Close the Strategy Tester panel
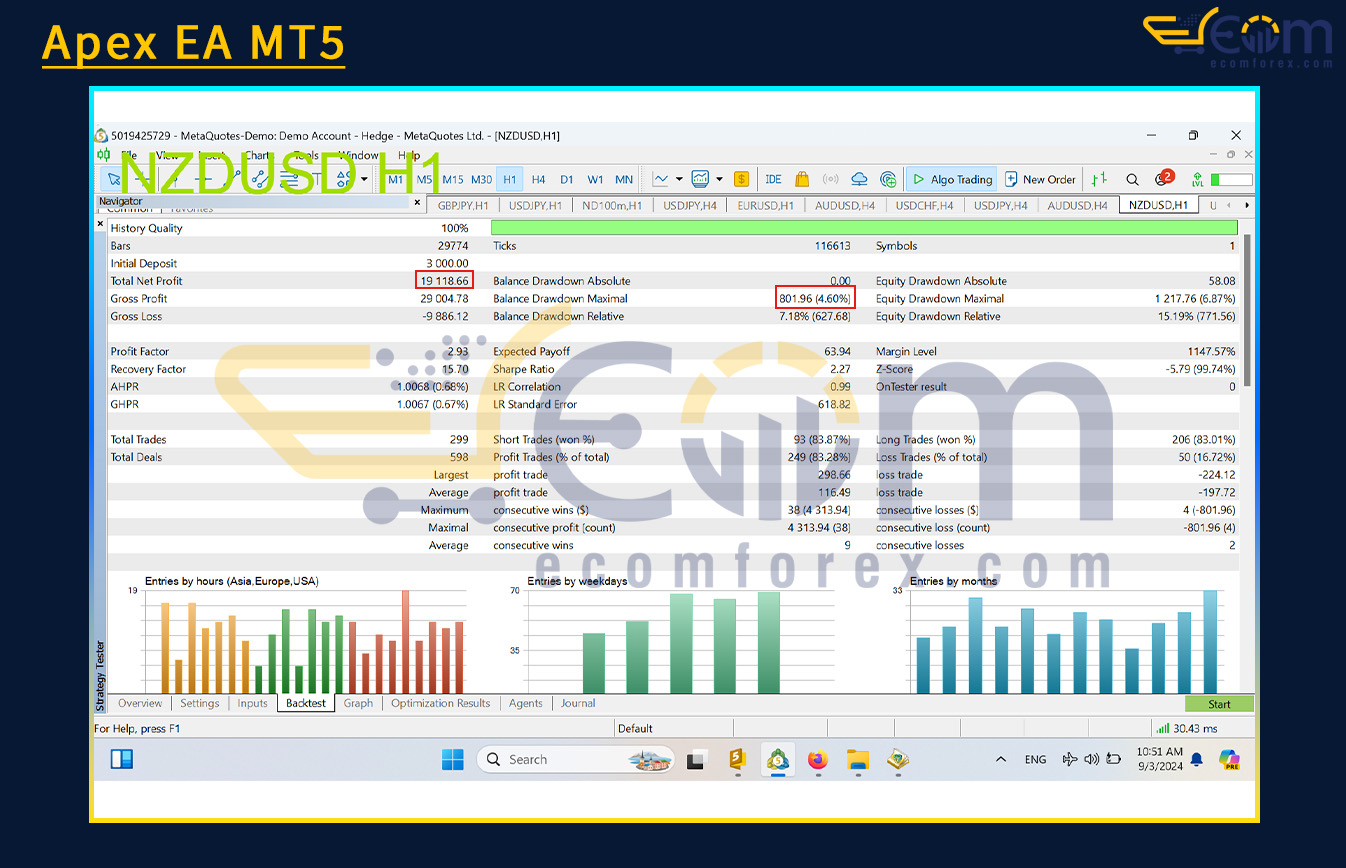1346x868 pixels. pyautogui.click(x=100, y=225)
